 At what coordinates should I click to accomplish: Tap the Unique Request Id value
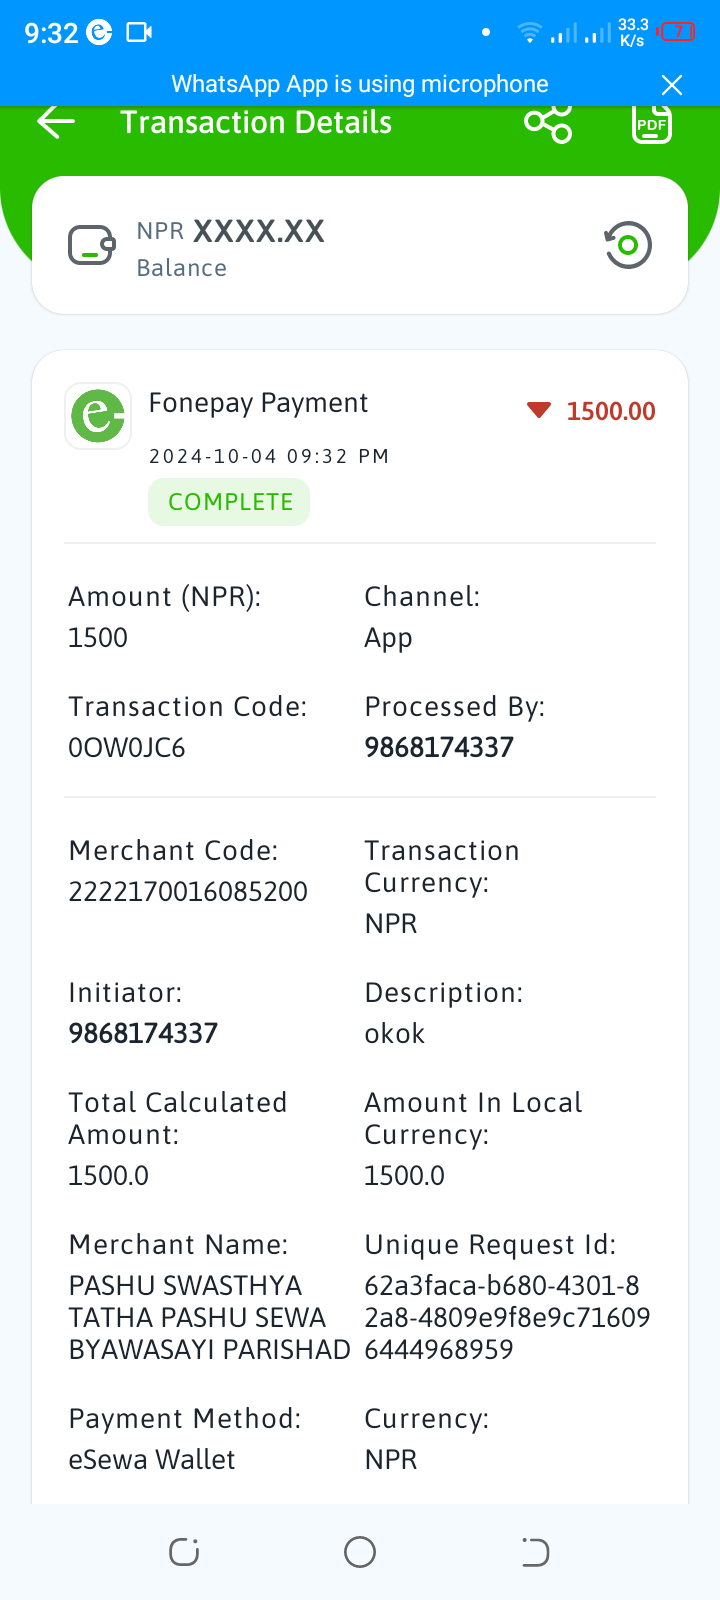(507, 1318)
